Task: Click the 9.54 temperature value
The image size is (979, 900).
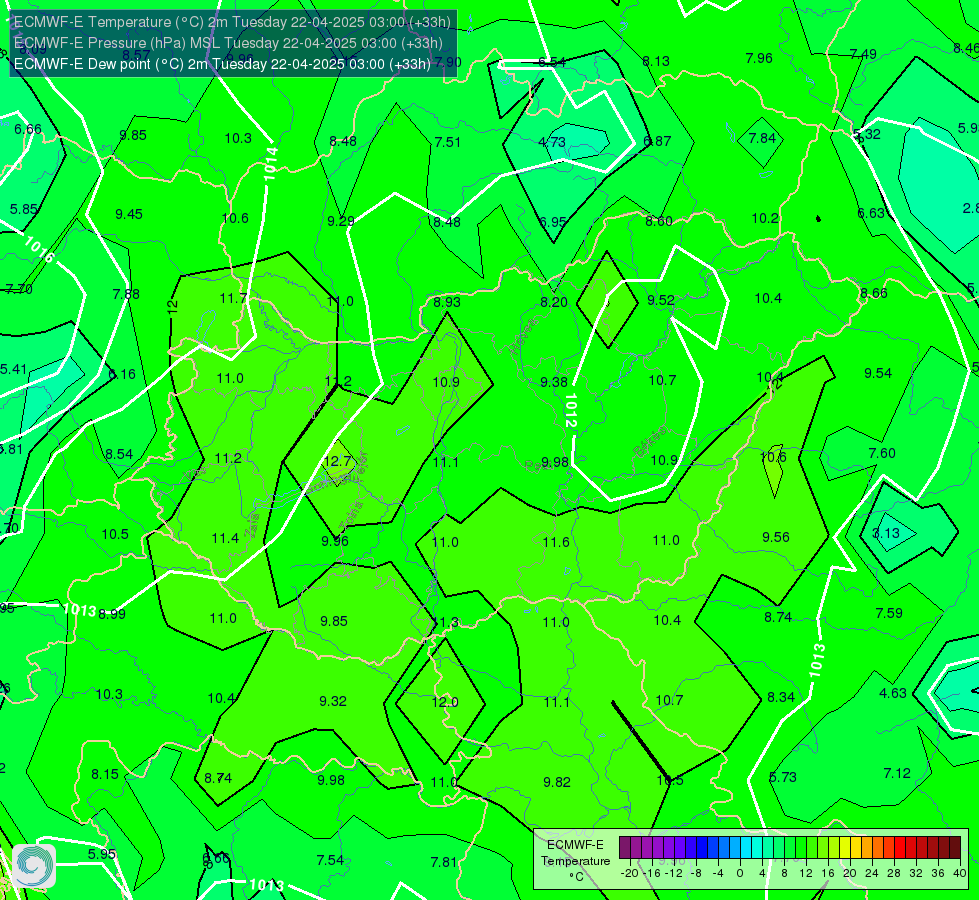Action: 878,373
